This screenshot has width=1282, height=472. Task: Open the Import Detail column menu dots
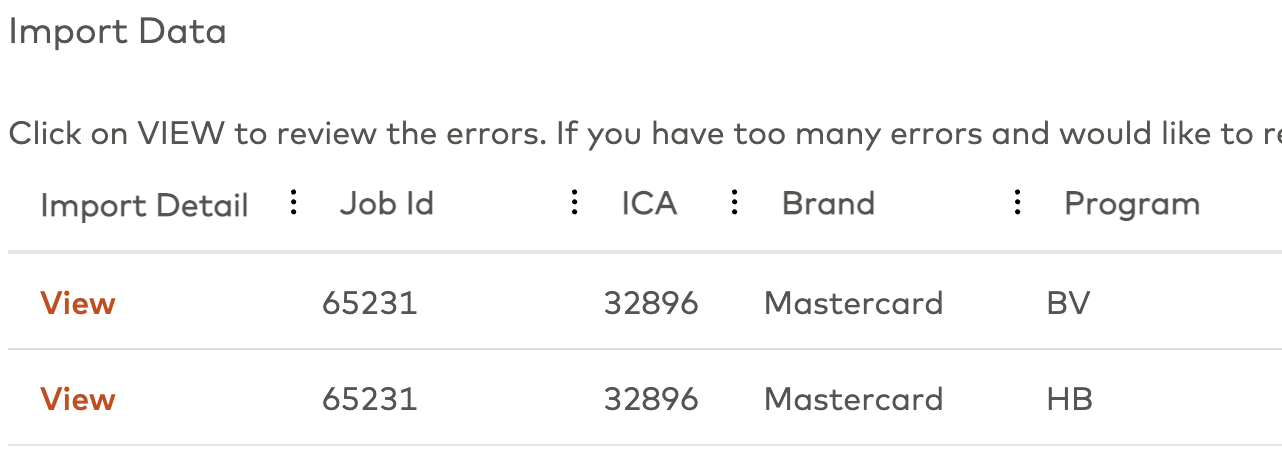click(x=293, y=203)
